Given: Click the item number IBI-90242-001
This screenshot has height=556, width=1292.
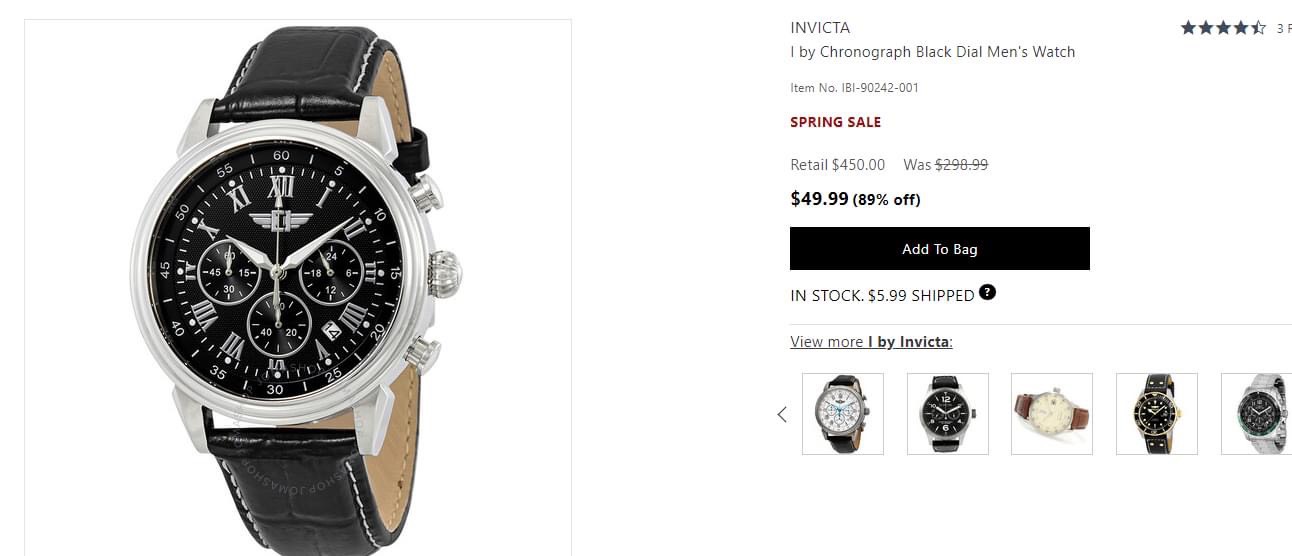Looking at the screenshot, I should coord(854,88).
